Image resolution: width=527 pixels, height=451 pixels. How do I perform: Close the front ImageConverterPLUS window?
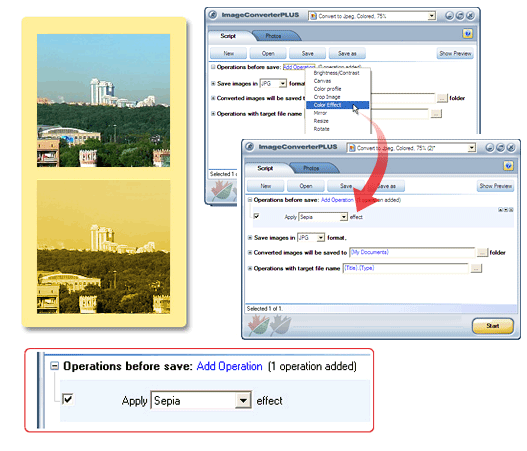[x=511, y=147]
